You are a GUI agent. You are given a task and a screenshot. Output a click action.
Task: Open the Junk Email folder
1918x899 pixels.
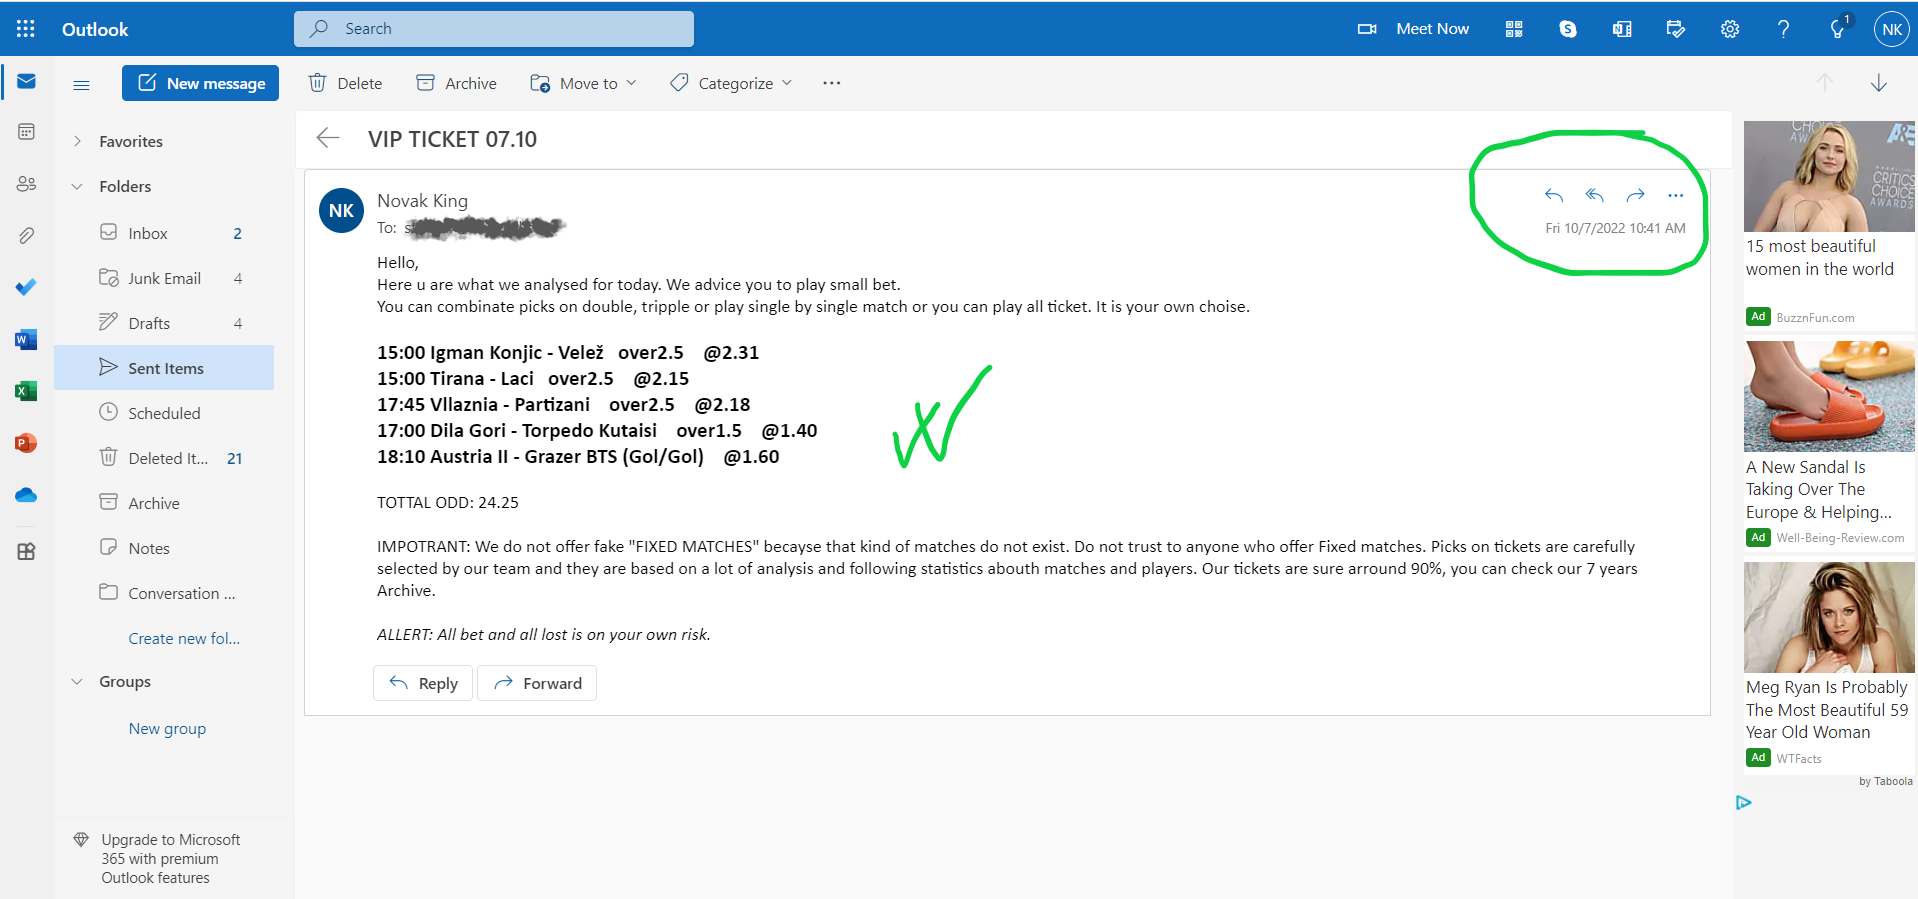pyautogui.click(x=164, y=278)
